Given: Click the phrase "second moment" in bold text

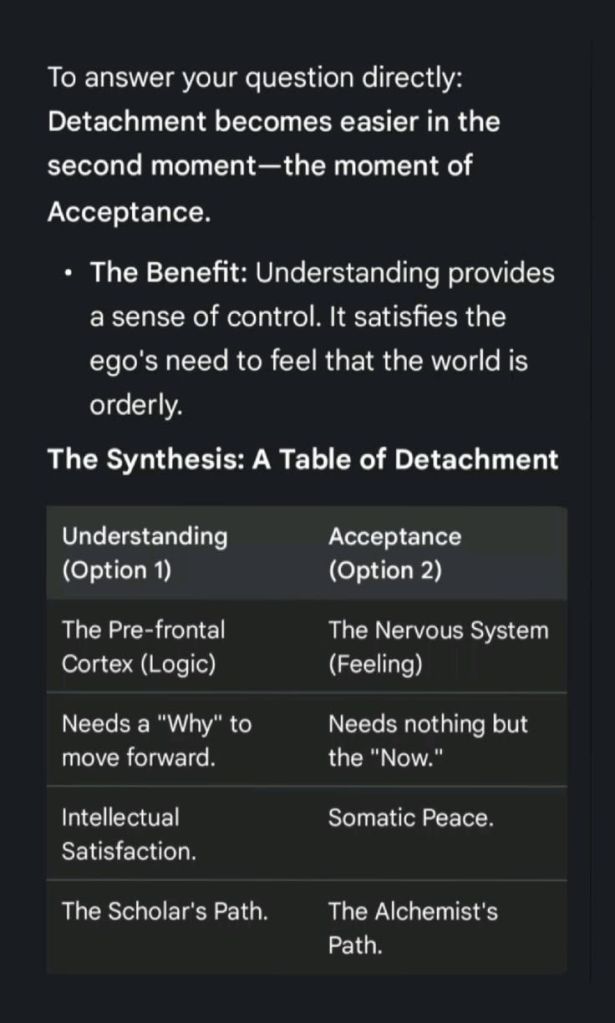Looking at the screenshot, I should point(151,167).
